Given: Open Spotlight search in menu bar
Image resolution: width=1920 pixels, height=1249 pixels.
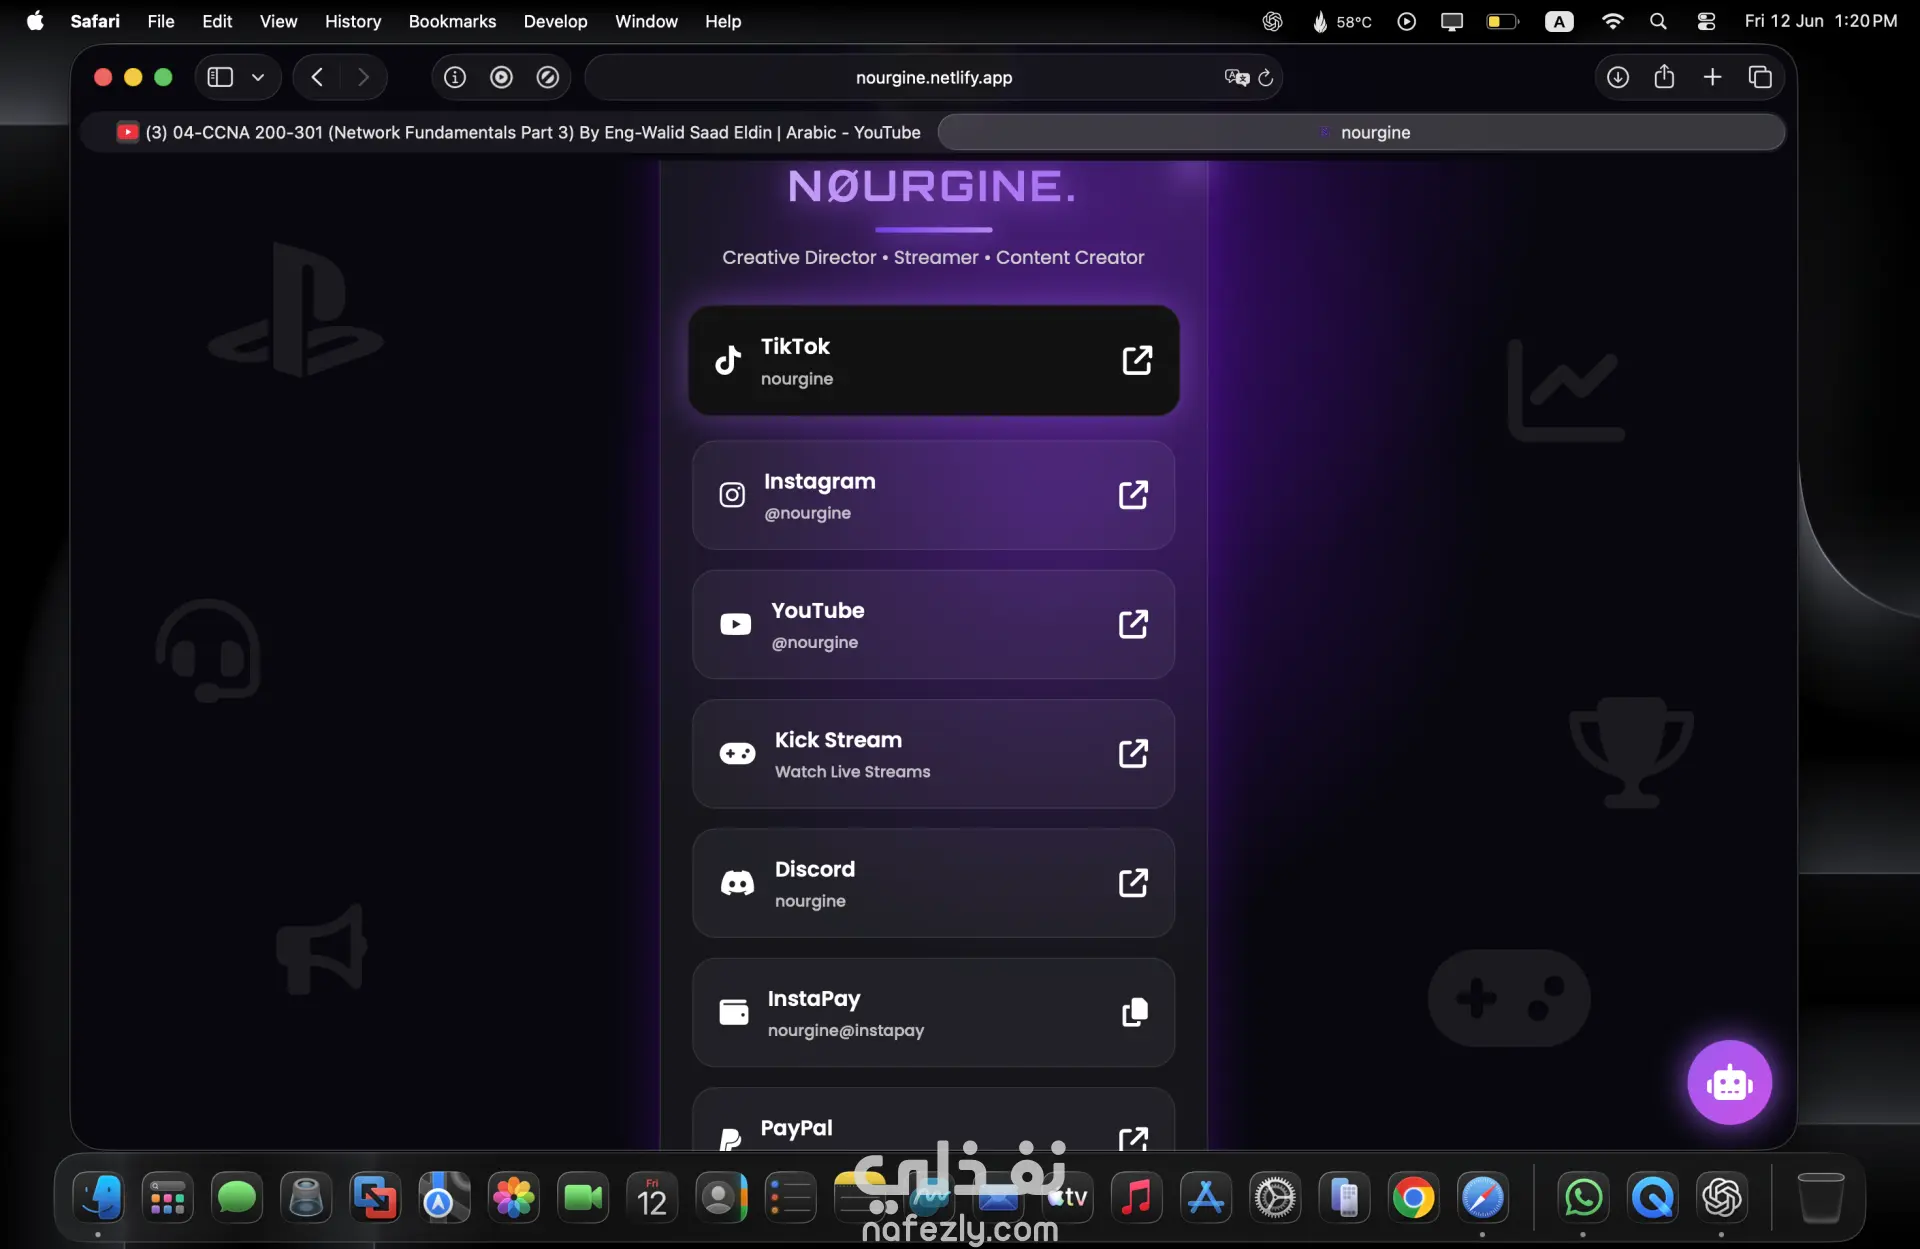Looking at the screenshot, I should coord(1658,21).
